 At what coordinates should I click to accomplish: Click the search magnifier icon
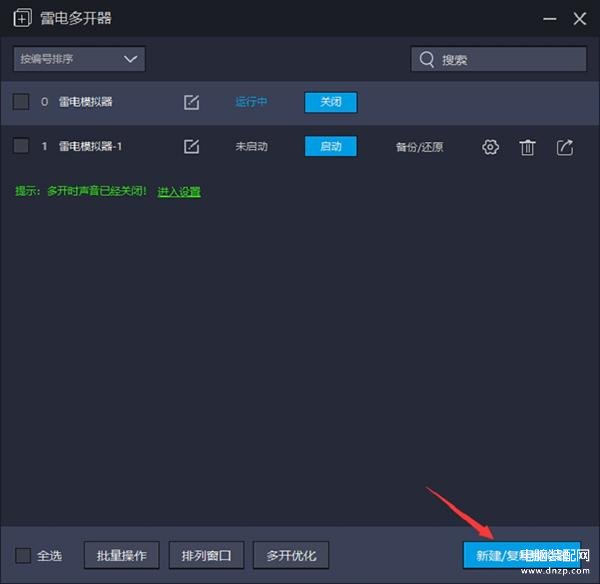(427, 59)
